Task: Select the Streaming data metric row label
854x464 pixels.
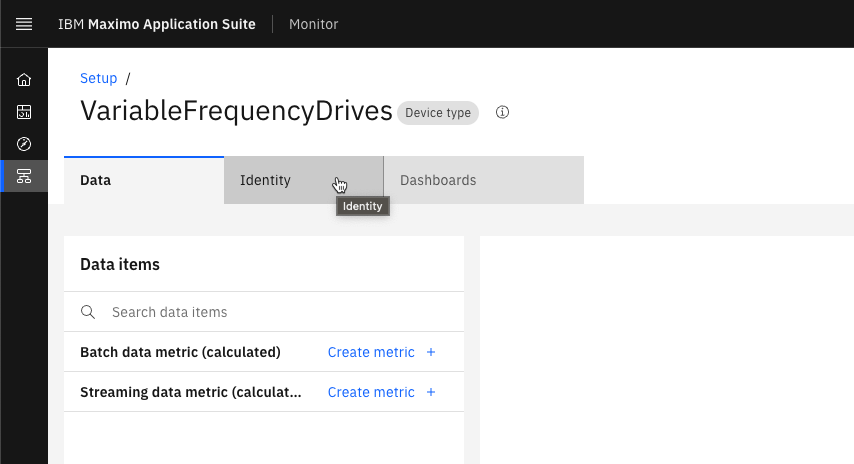Action: (191, 392)
